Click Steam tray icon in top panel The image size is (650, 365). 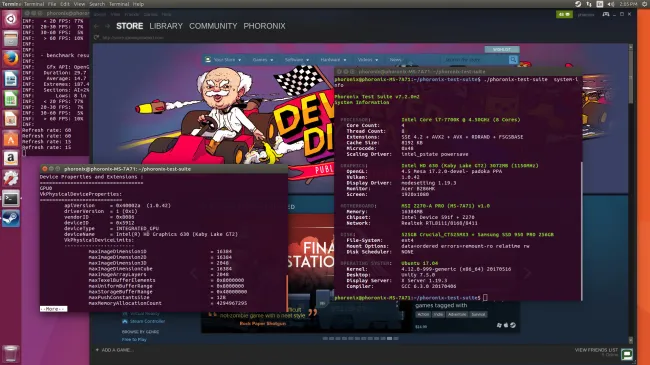(x=578, y=4)
